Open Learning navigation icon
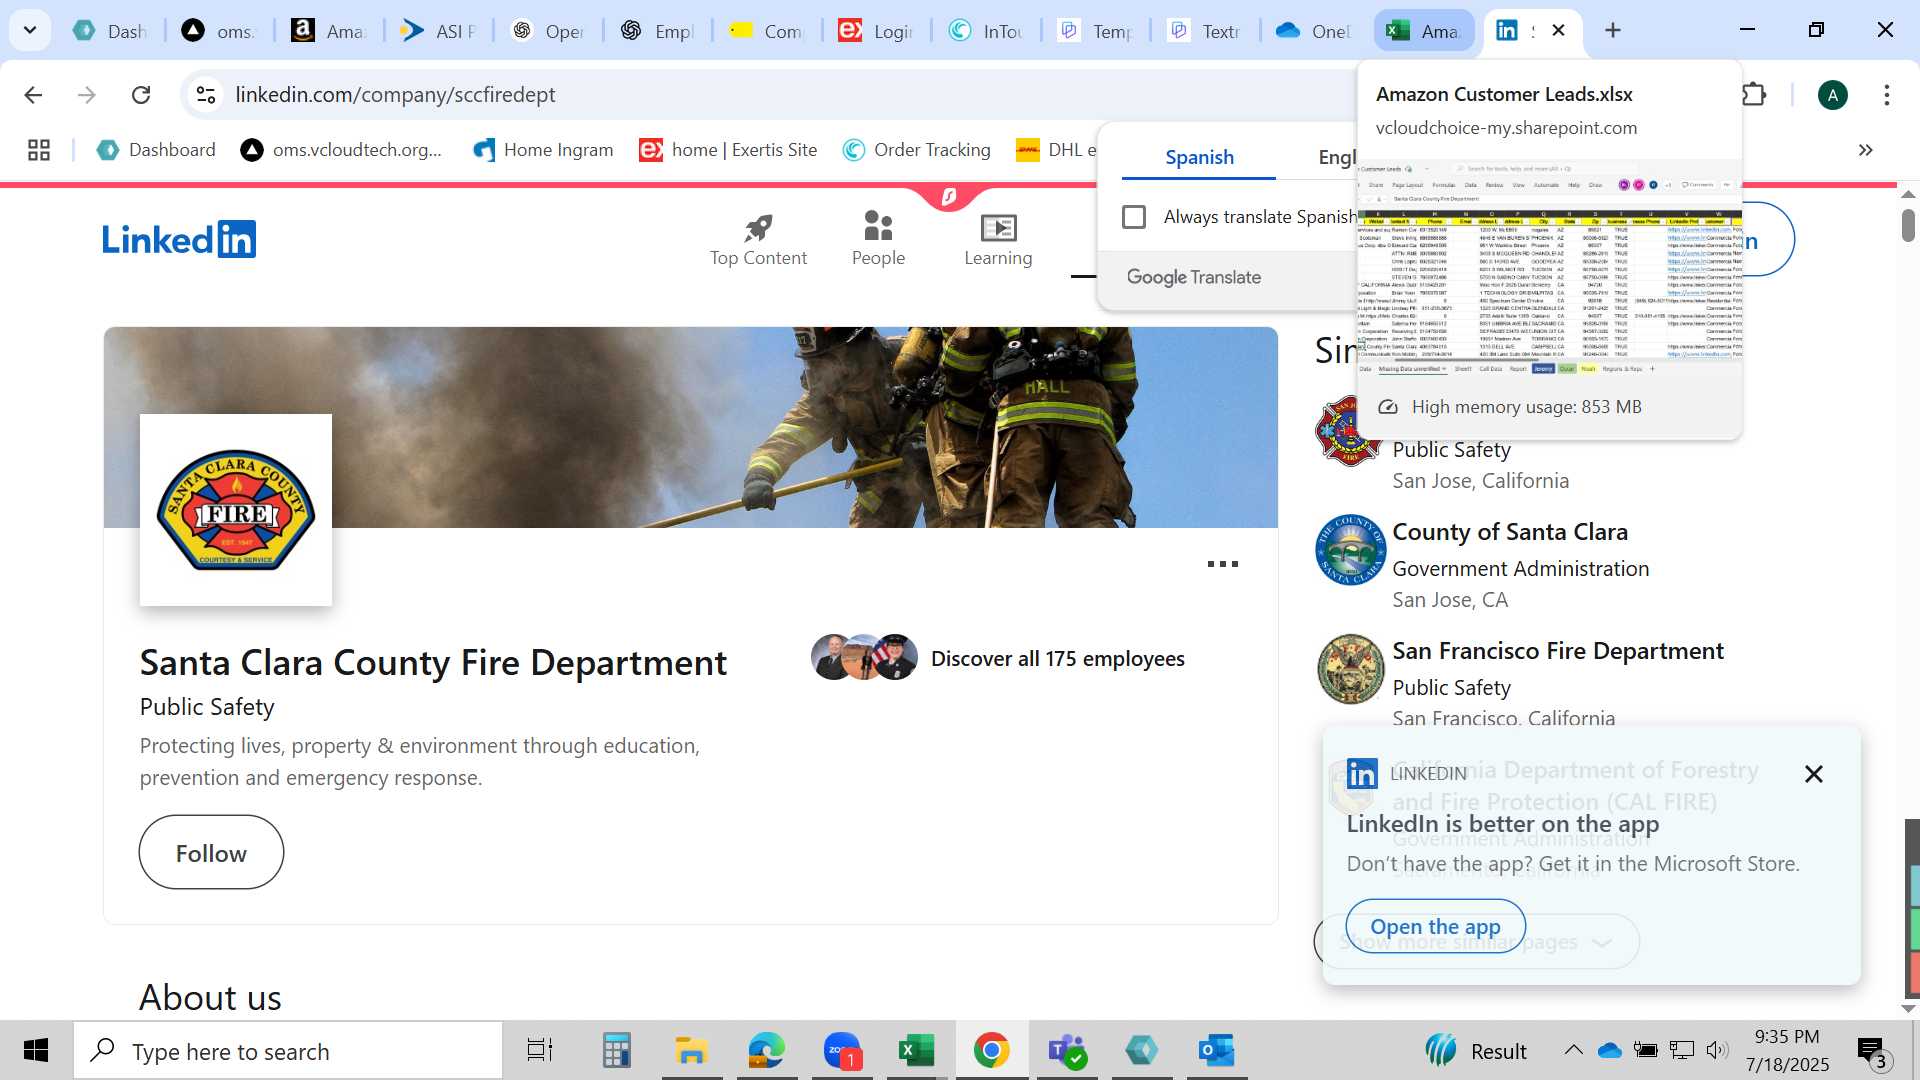 coord(998,241)
